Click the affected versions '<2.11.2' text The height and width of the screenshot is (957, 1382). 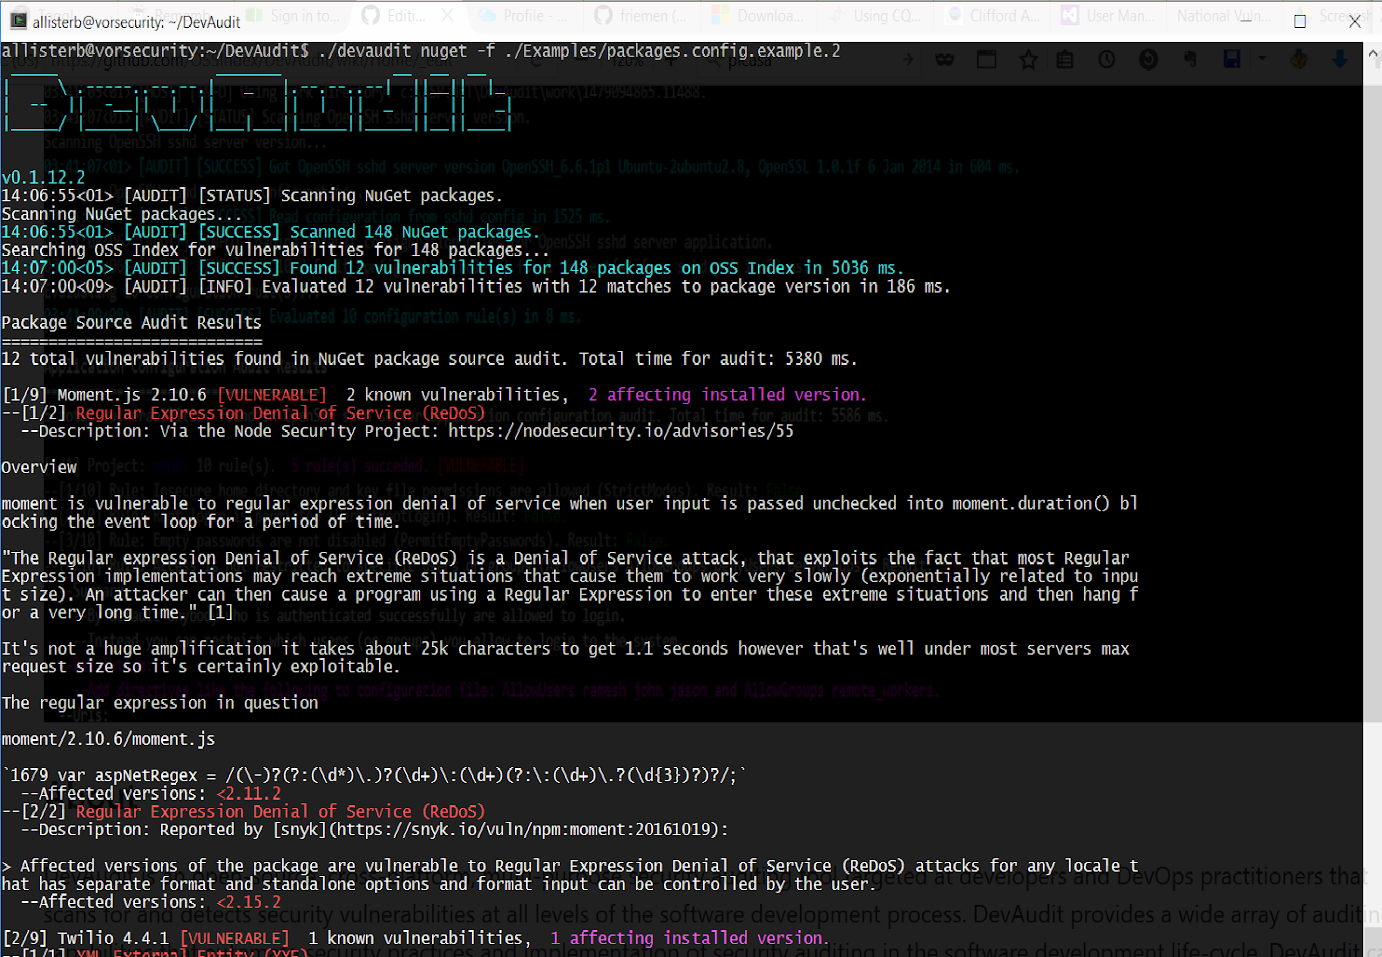point(249,793)
